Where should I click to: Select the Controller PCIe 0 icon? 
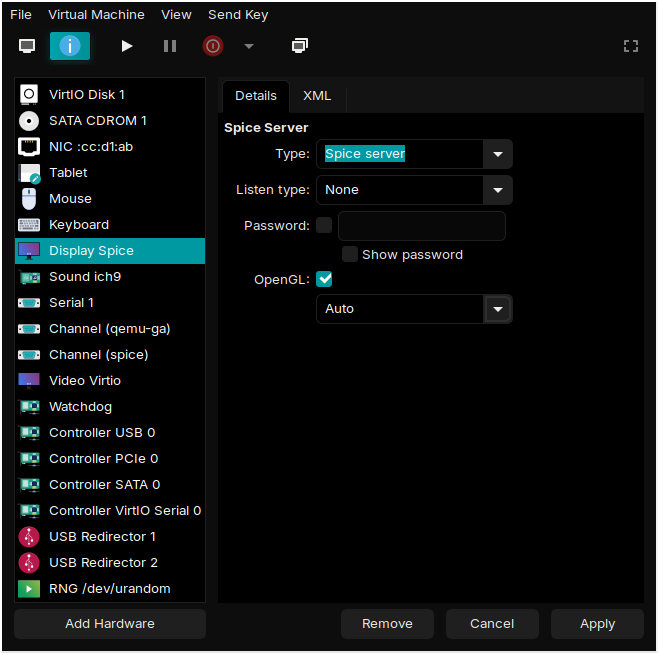29,459
